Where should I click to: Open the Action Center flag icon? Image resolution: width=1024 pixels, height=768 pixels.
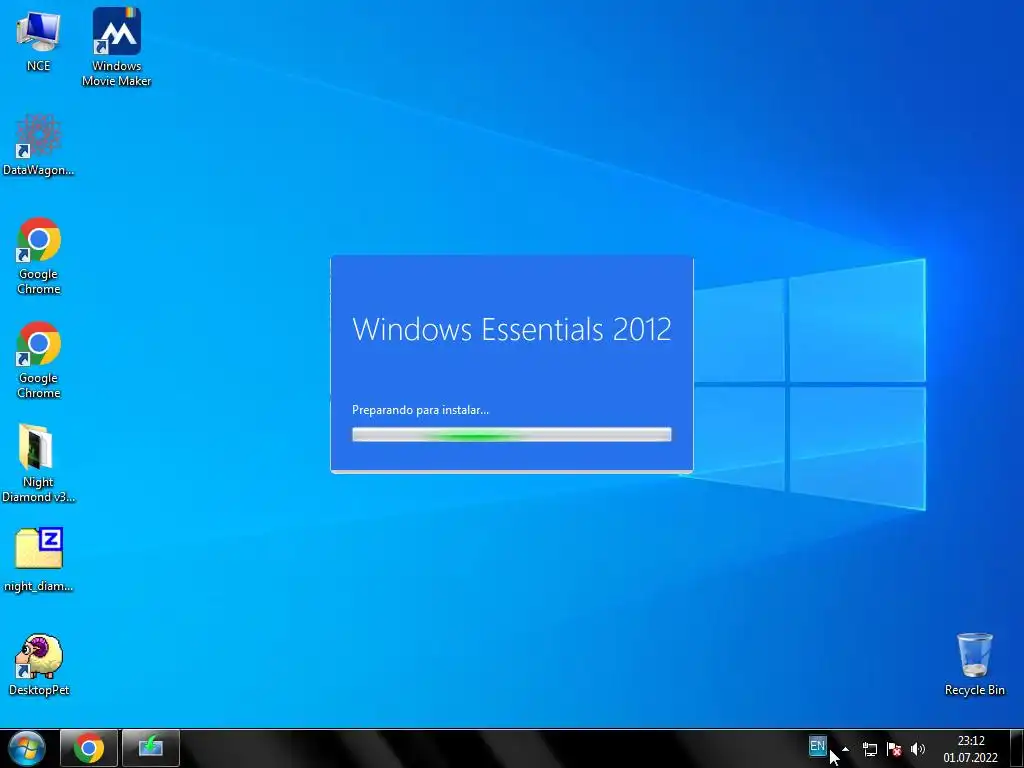(x=894, y=750)
